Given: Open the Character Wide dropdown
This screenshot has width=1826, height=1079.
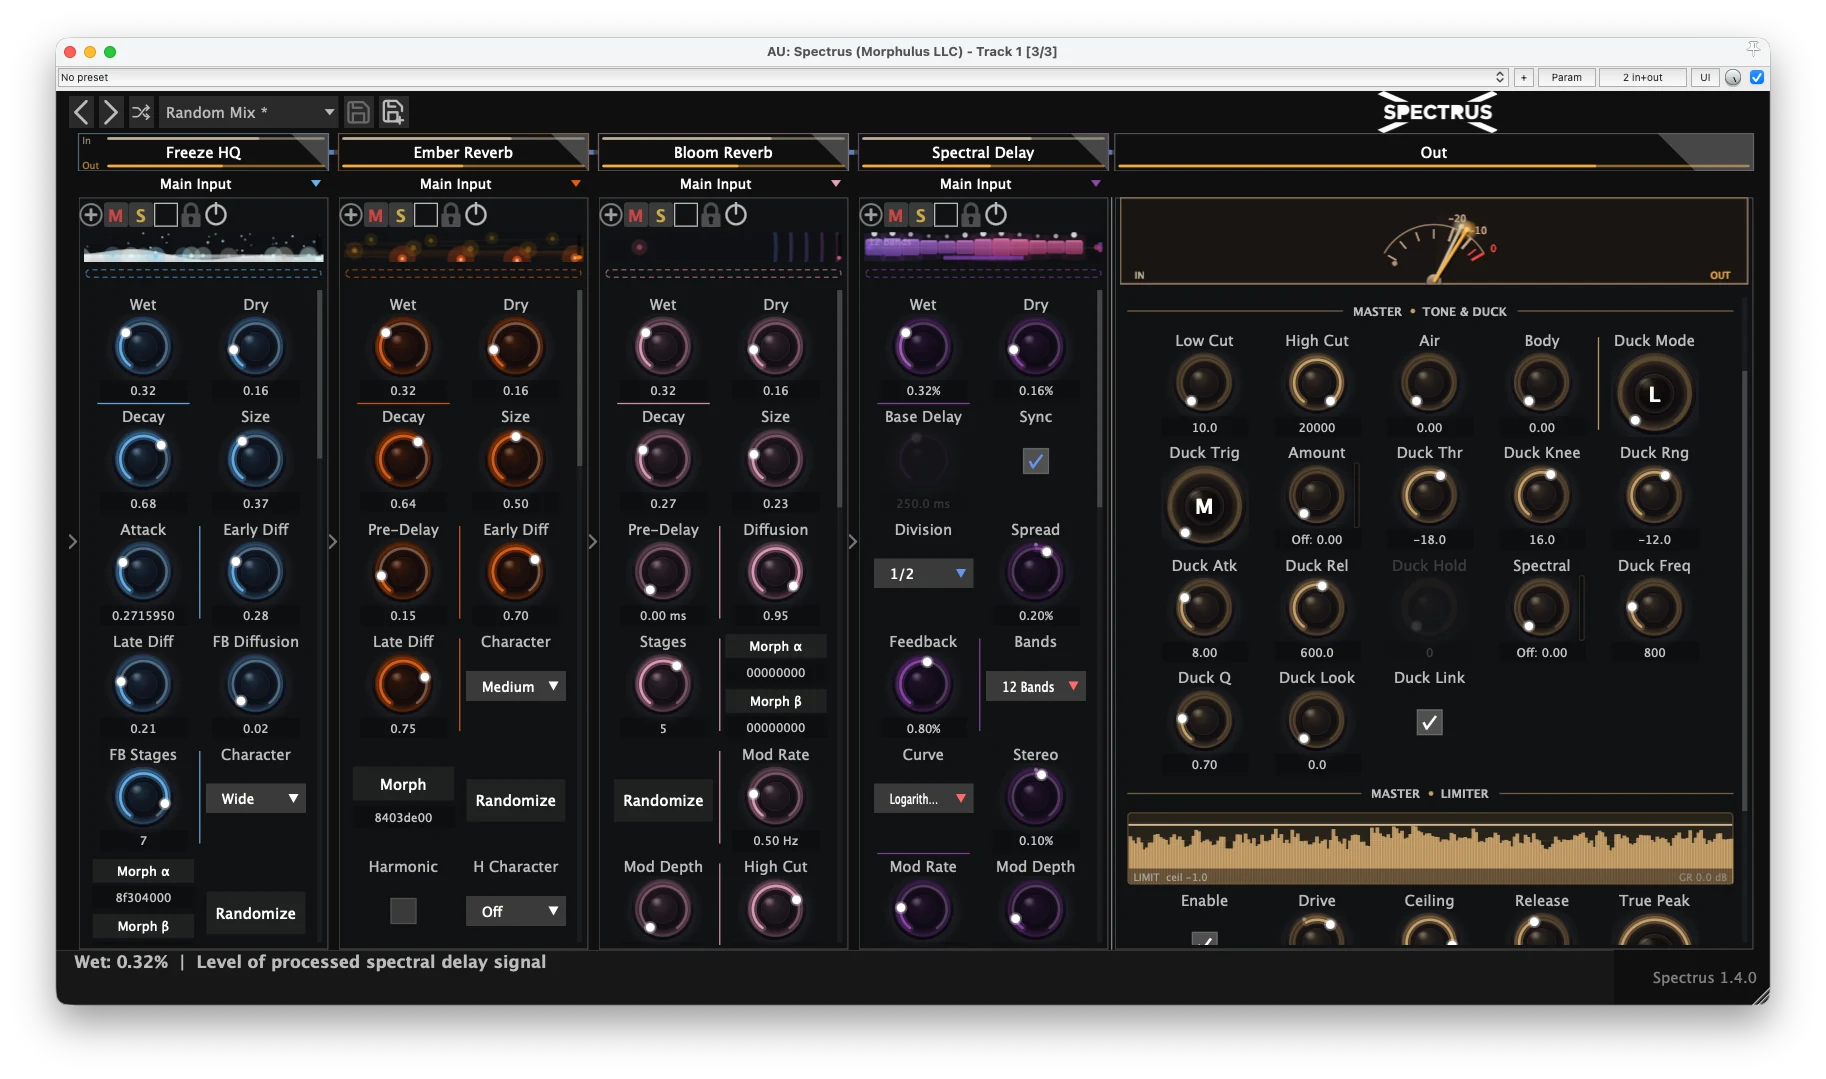Looking at the screenshot, I should (x=256, y=798).
